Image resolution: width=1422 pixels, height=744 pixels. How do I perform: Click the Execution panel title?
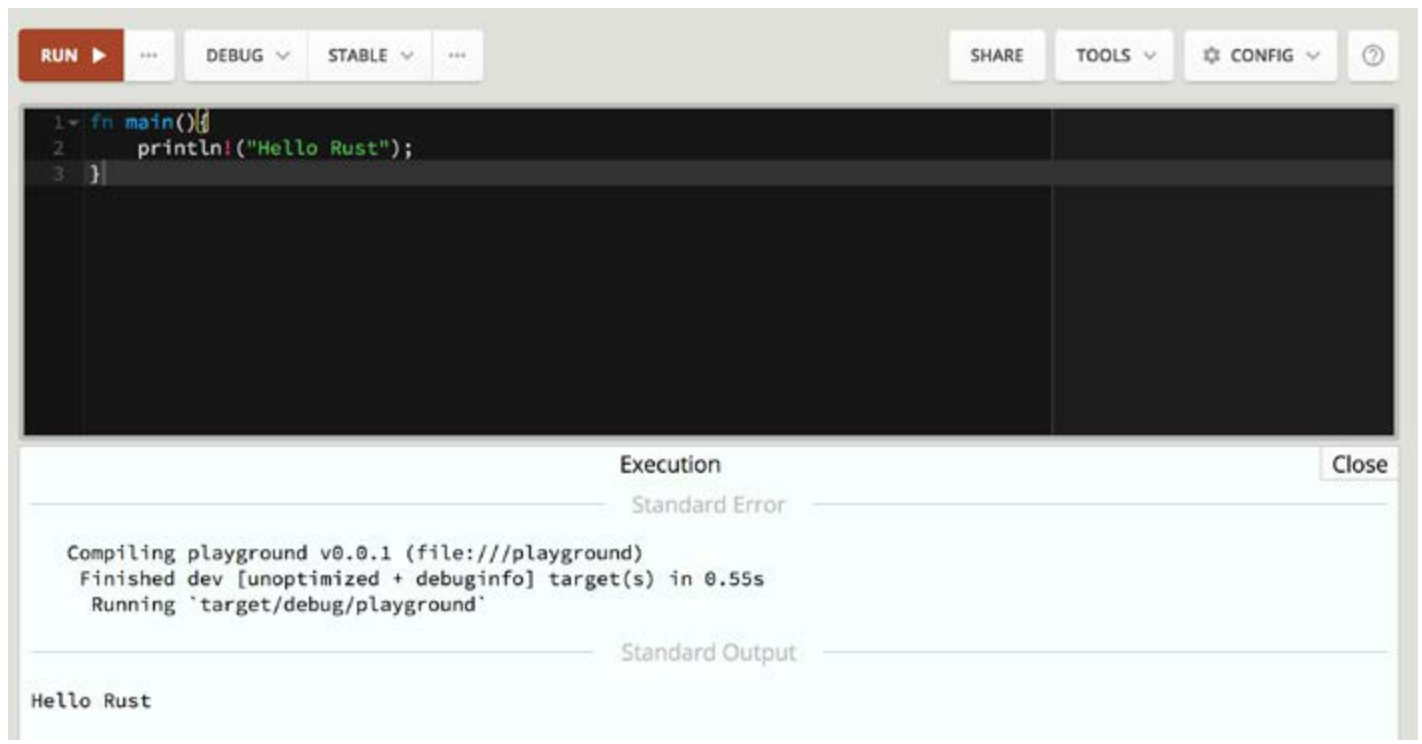pos(669,464)
